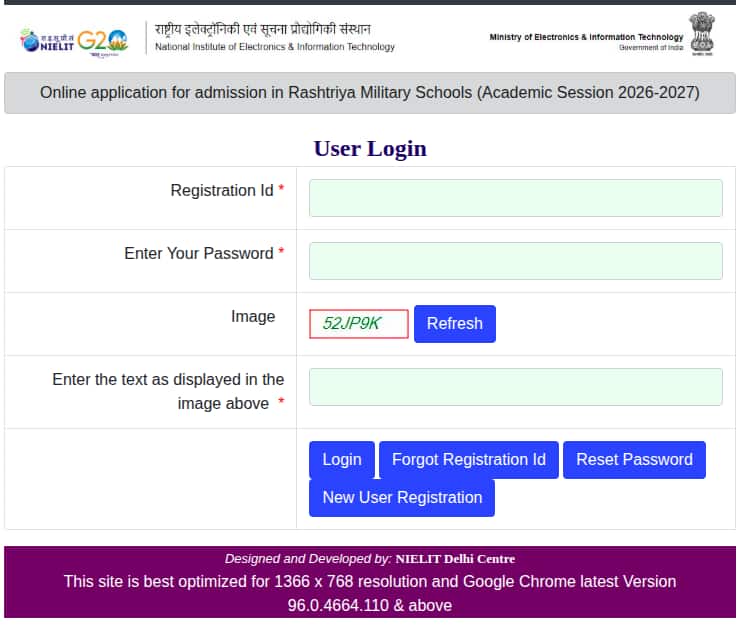Click NIELIT Delhi Centre in the footer

coord(455,559)
